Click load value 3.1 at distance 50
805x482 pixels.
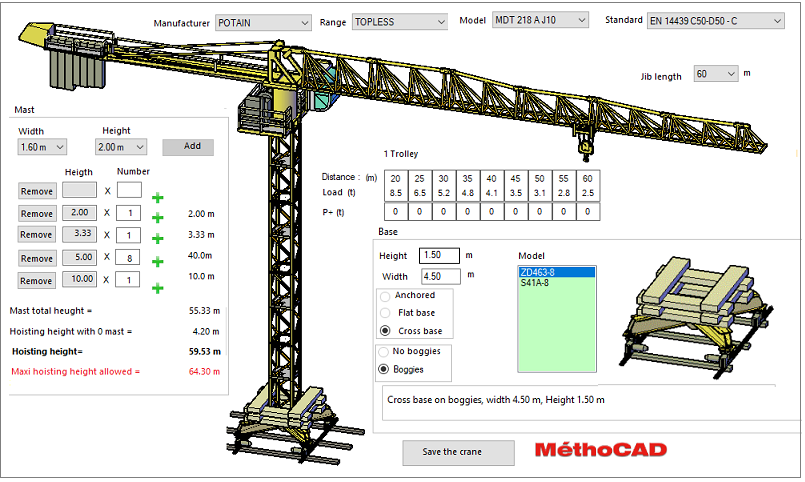pos(539,193)
